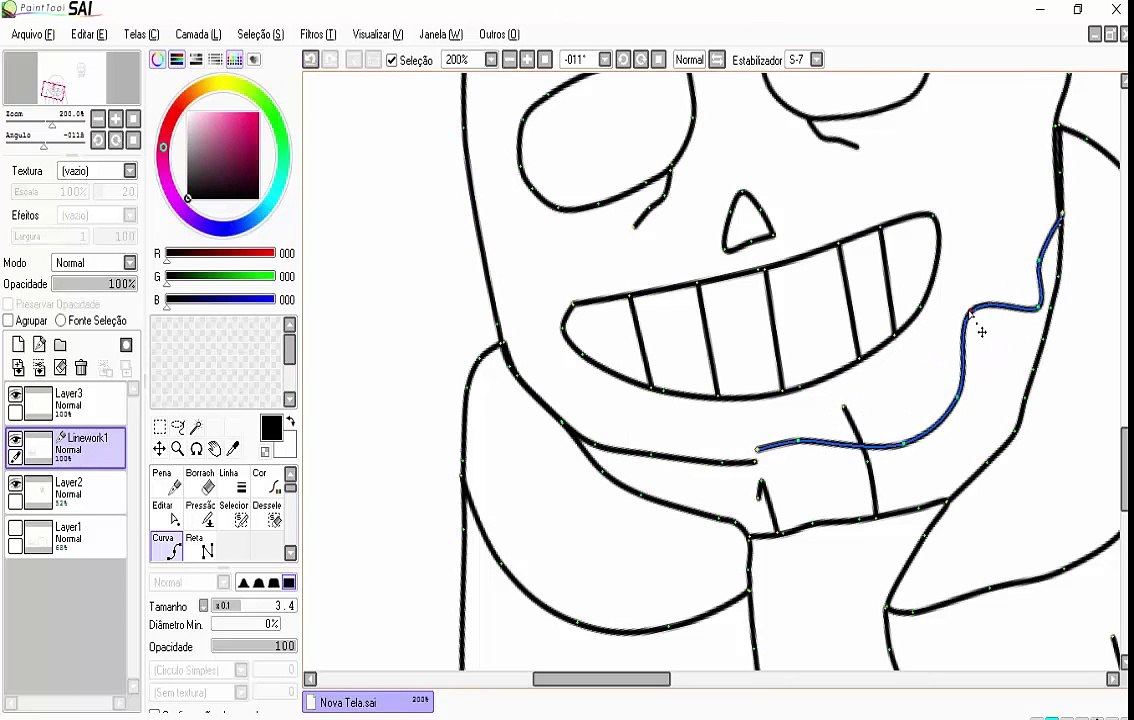The image size is (1134, 720).
Task: Show Layer1 by clicking its visibility box
Action: (15, 528)
